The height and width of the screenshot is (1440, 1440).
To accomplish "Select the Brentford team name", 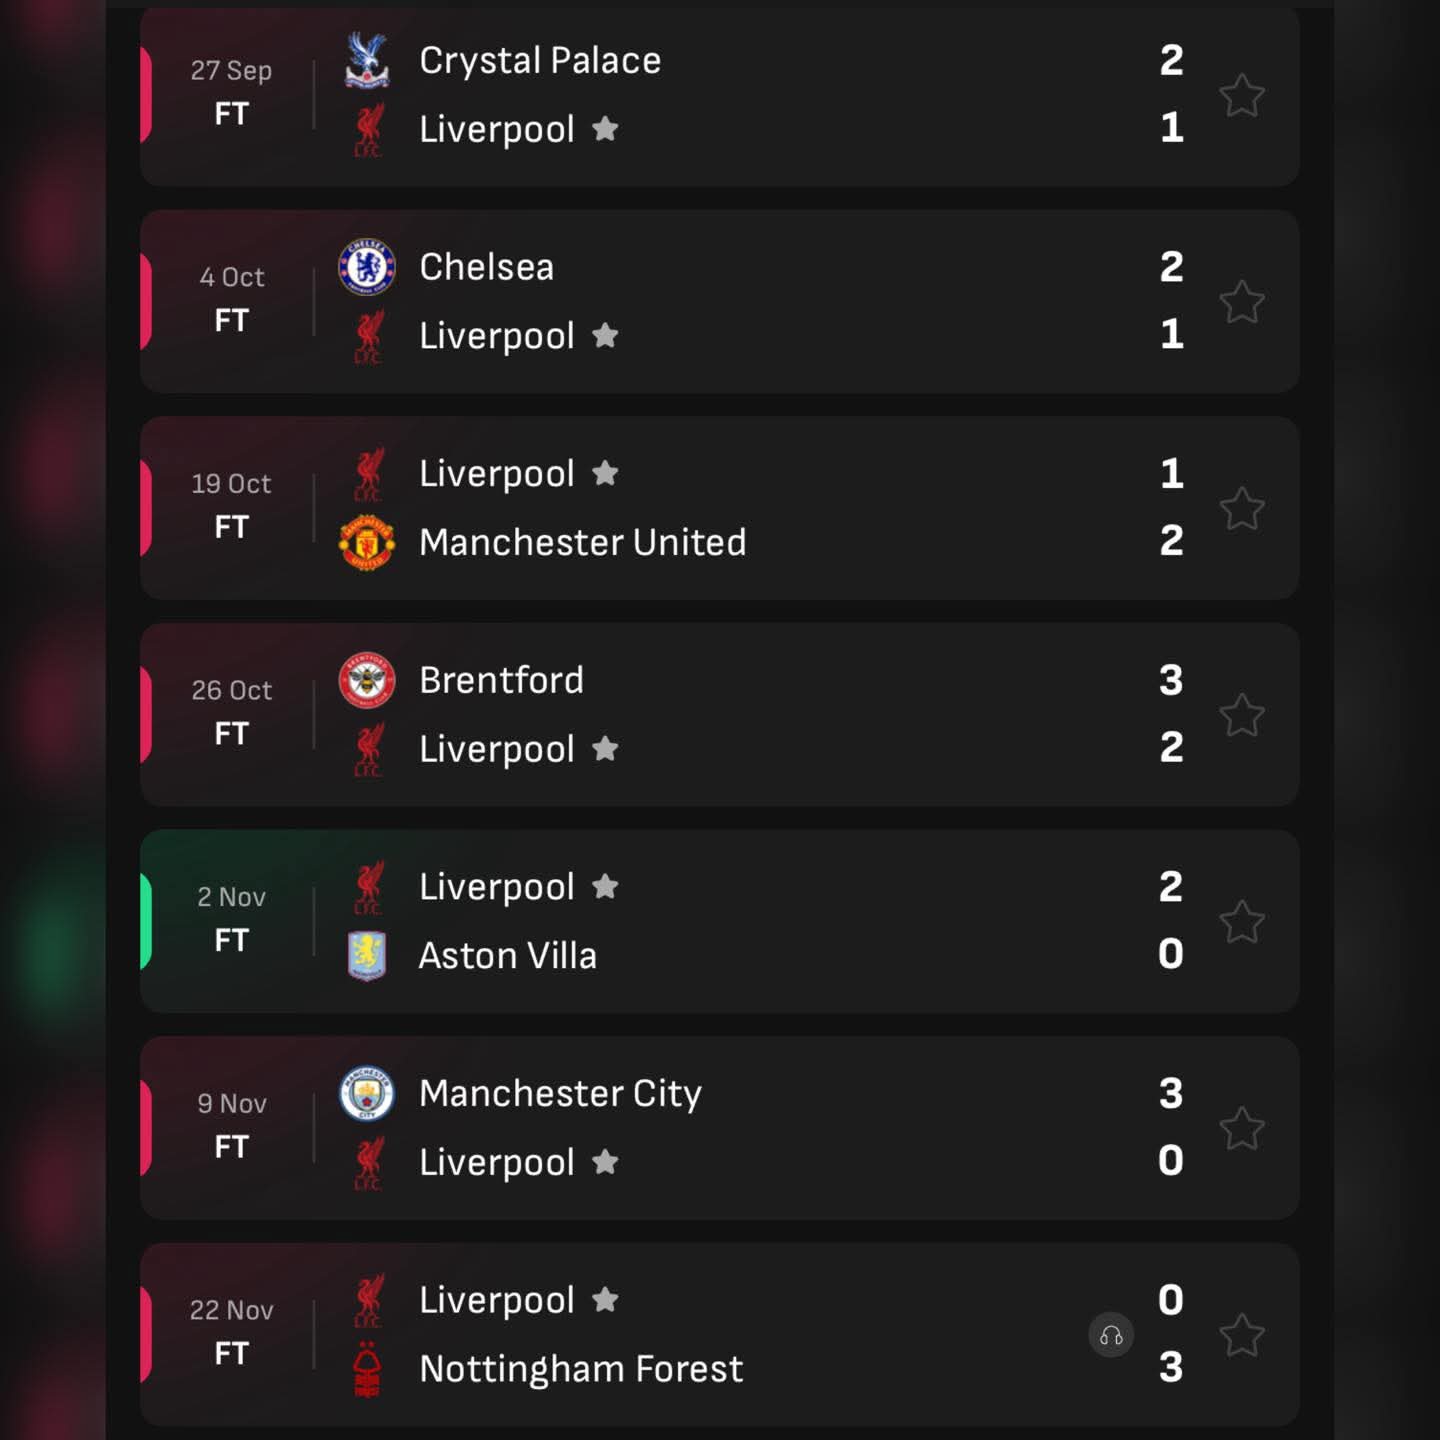I will 501,680.
